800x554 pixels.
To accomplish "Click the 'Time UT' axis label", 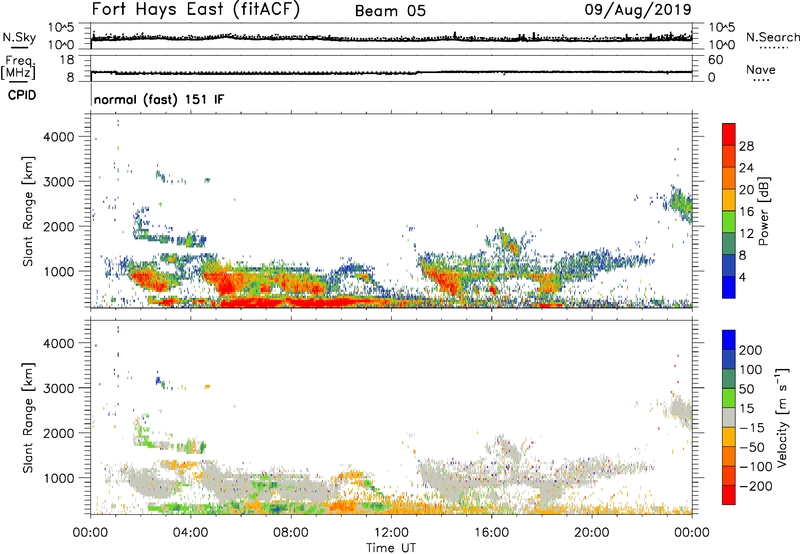I will [391, 548].
